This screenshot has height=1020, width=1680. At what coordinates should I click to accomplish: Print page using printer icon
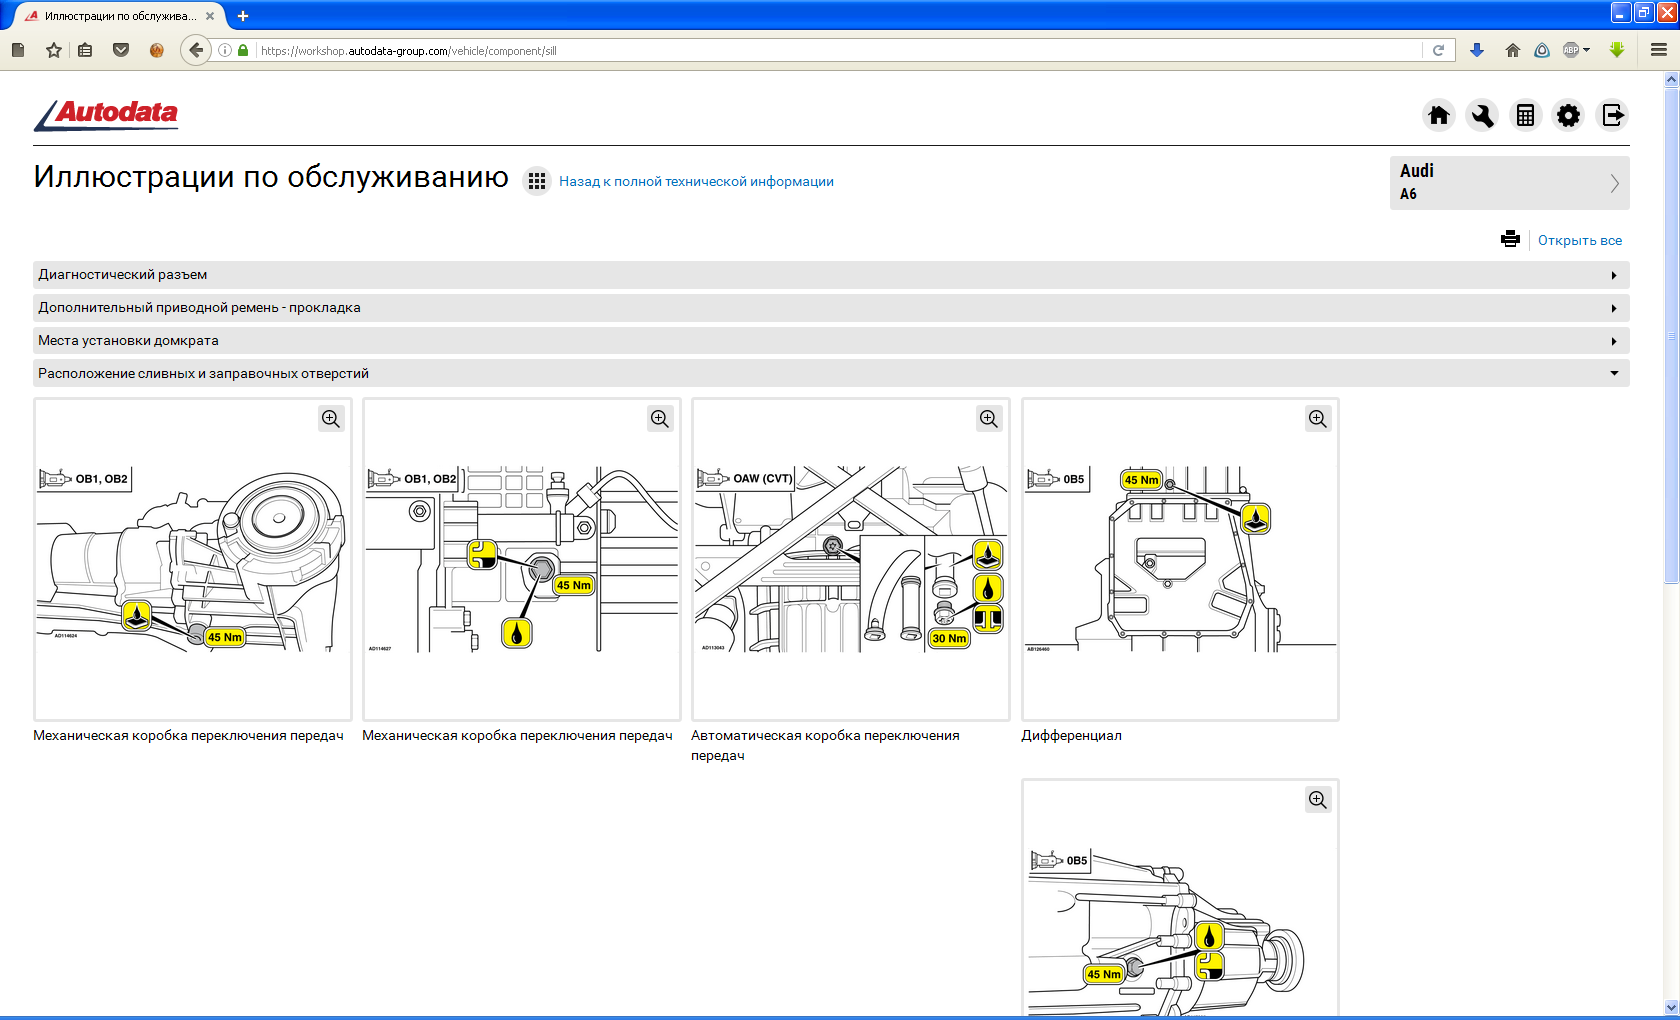pyautogui.click(x=1510, y=239)
